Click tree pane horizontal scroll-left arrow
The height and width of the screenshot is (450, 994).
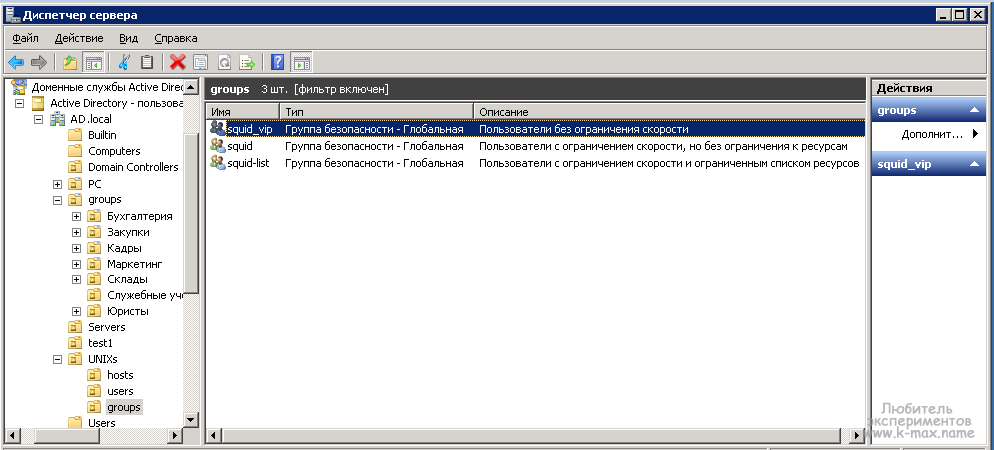(12, 435)
